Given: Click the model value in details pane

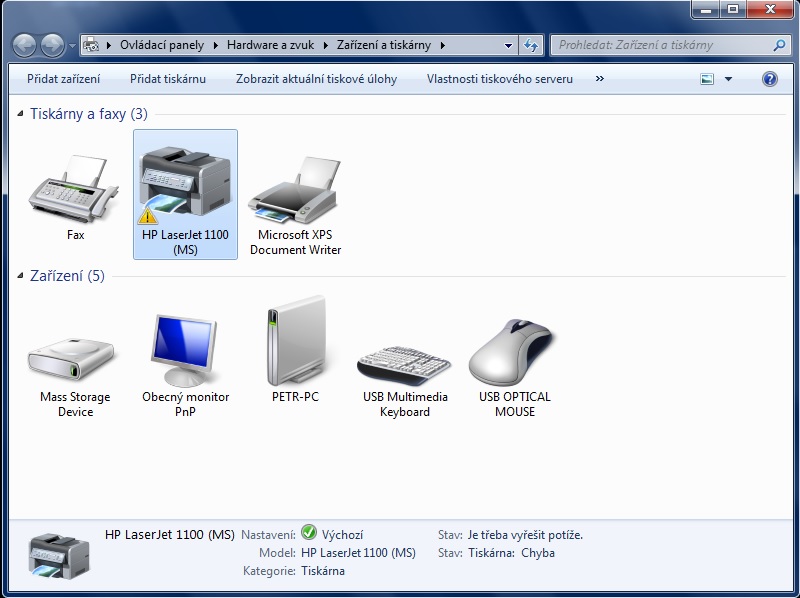Looking at the screenshot, I should click(358, 553).
